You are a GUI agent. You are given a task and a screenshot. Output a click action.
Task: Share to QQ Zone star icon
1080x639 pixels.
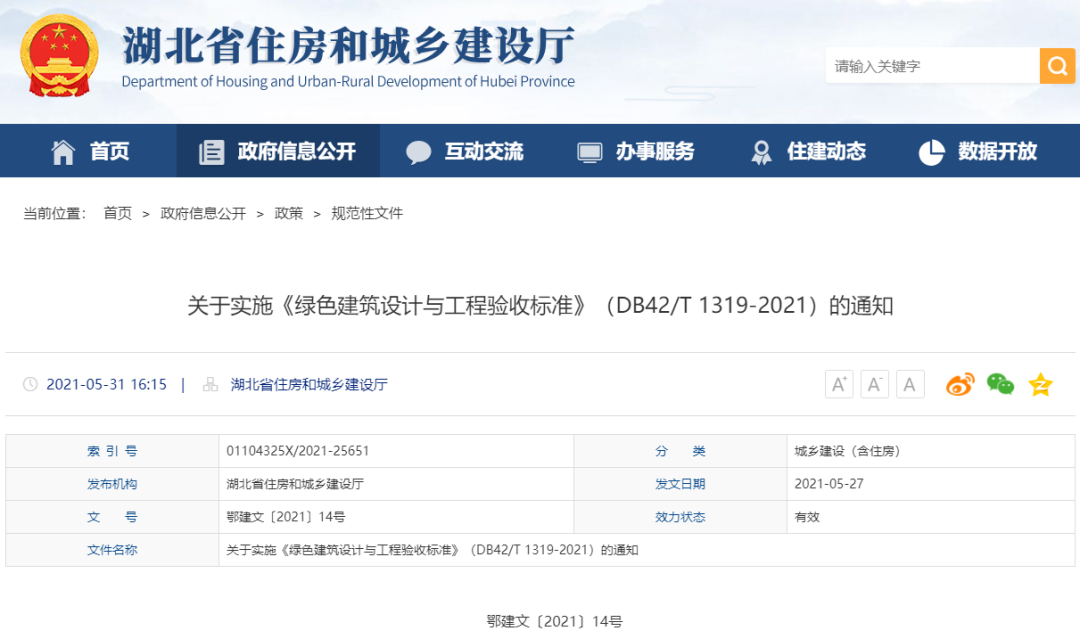[x=1041, y=384]
